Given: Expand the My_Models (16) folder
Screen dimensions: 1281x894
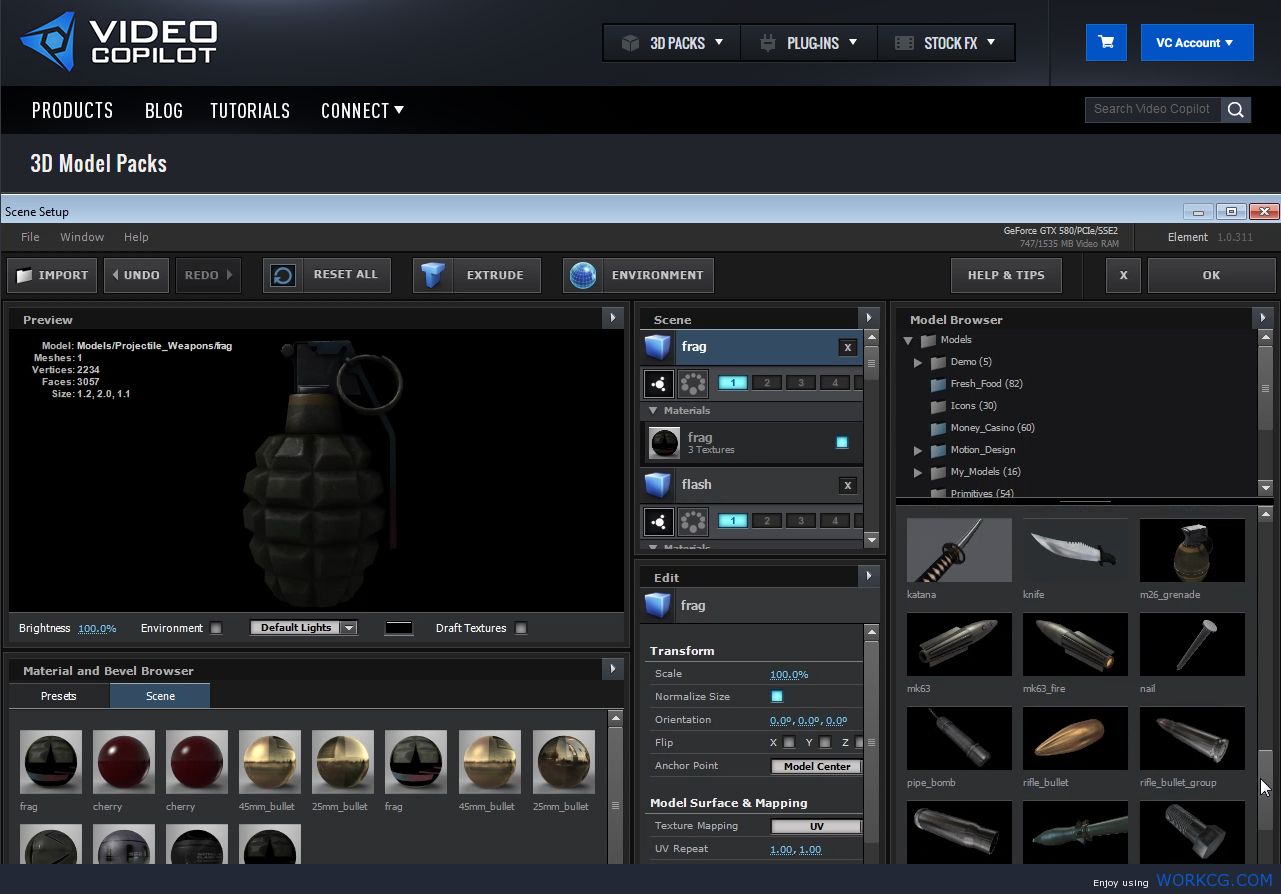Looking at the screenshot, I should click(918, 473).
